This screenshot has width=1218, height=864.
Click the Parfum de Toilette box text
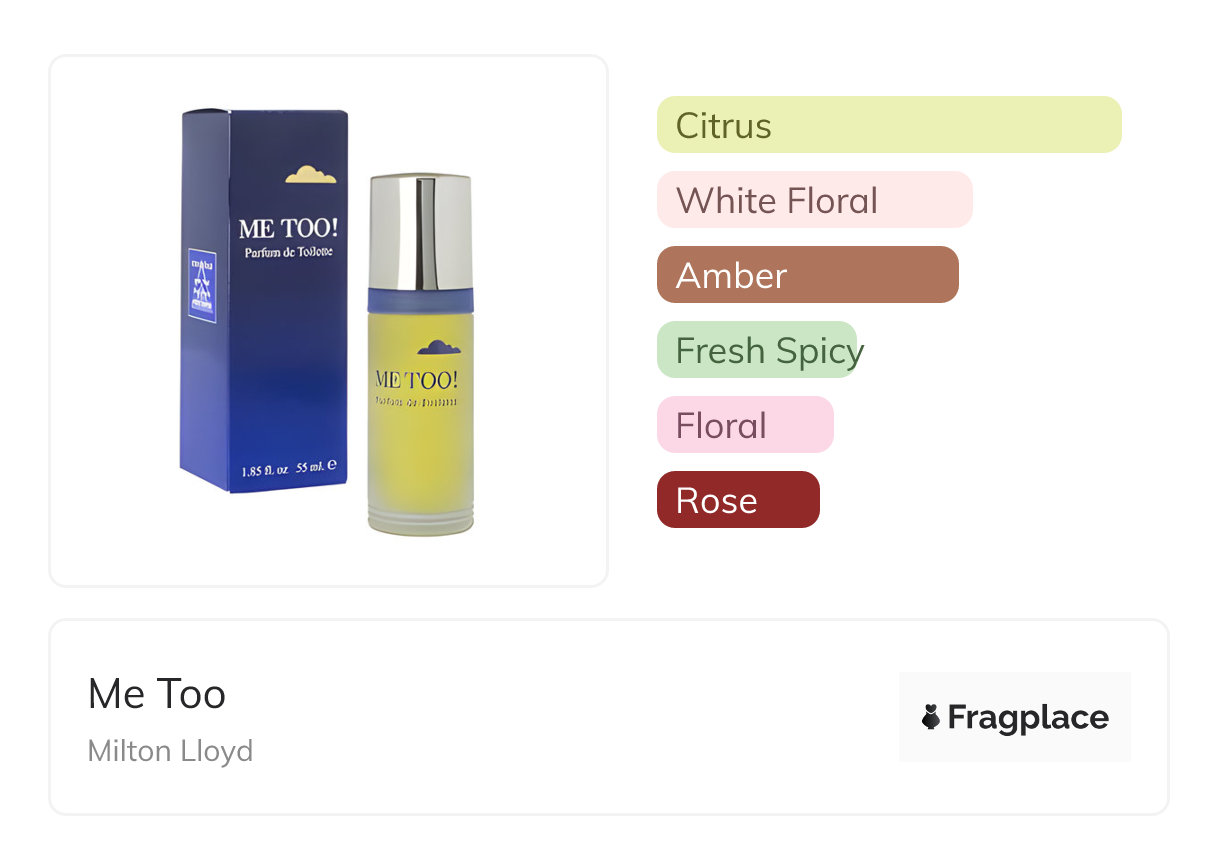tap(288, 253)
